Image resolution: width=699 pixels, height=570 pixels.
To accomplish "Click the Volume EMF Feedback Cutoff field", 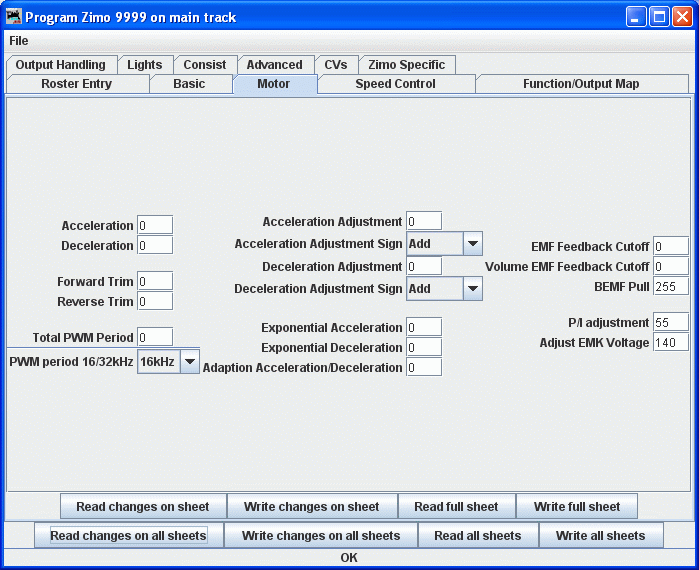I will [671, 266].
